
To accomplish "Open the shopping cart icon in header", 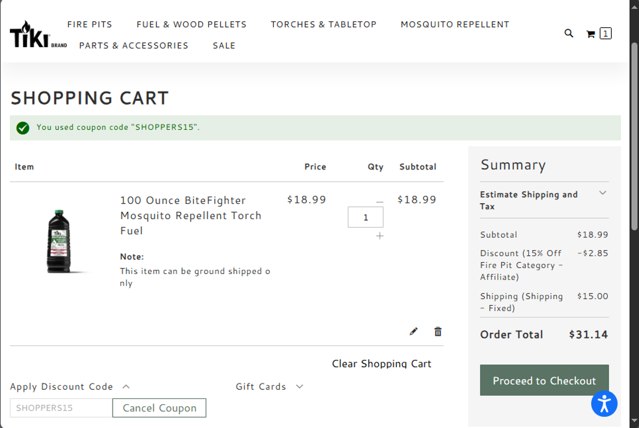I will (591, 34).
